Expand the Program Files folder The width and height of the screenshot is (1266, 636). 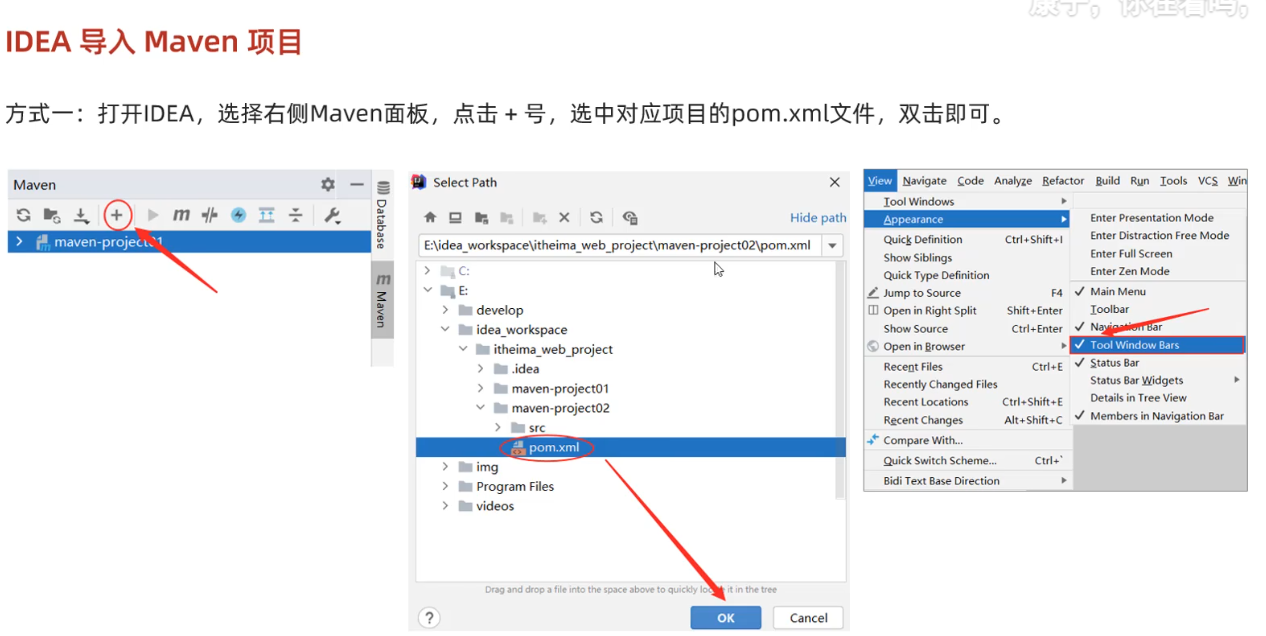click(446, 486)
